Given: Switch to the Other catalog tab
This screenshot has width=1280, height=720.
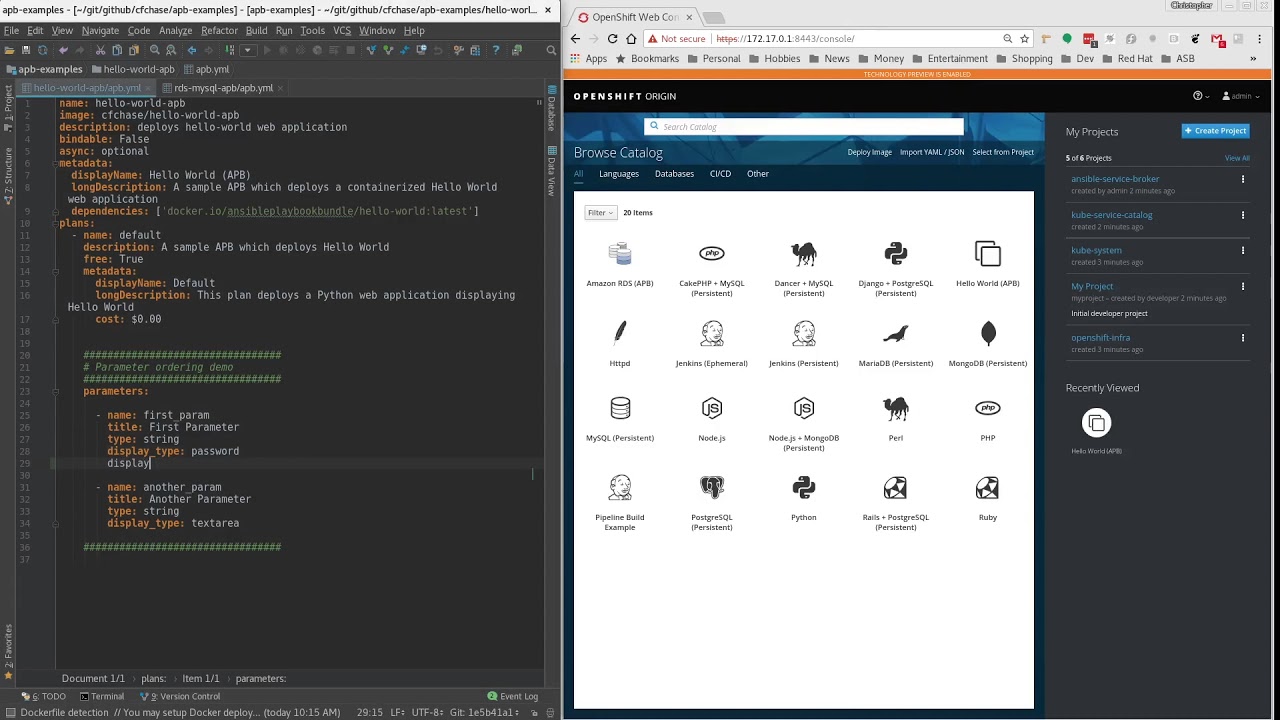Looking at the screenshot, I should pyautogui.click(x=758, y=174).
